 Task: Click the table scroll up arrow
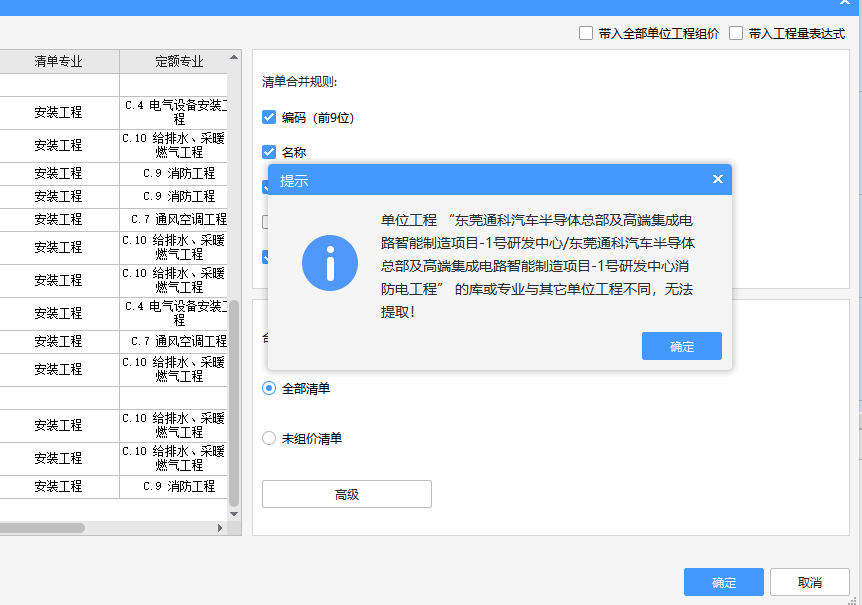pyautogui.click(x=234, y=57)
